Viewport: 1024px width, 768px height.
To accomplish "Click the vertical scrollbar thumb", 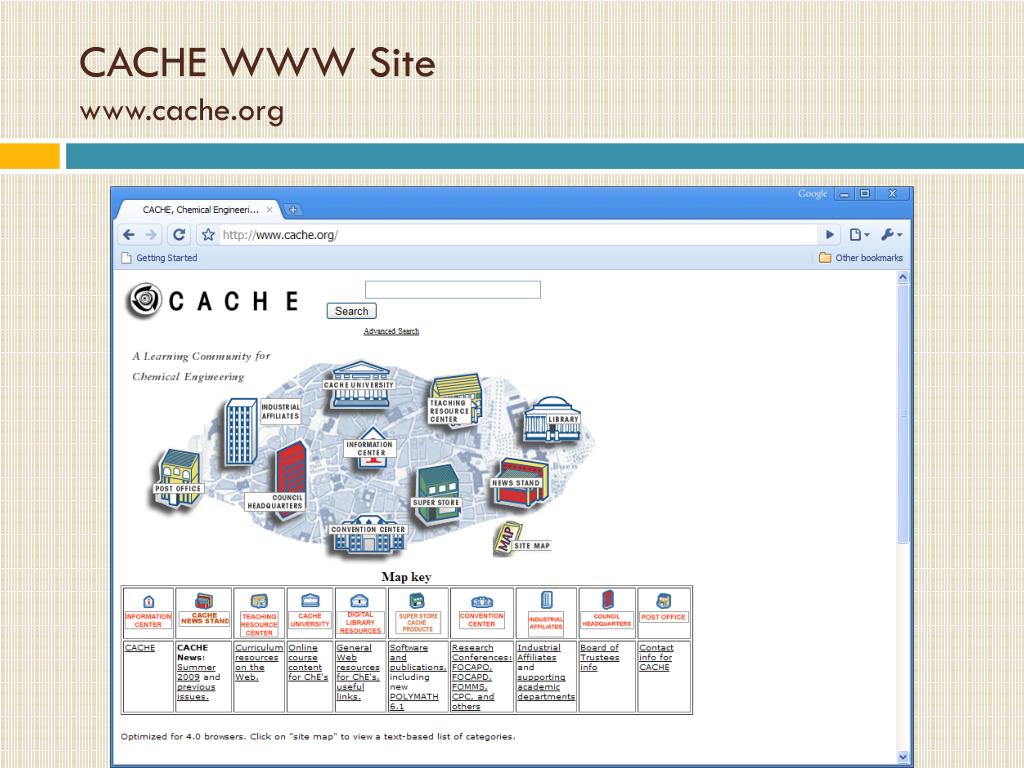I will click(x=903, y=414).
